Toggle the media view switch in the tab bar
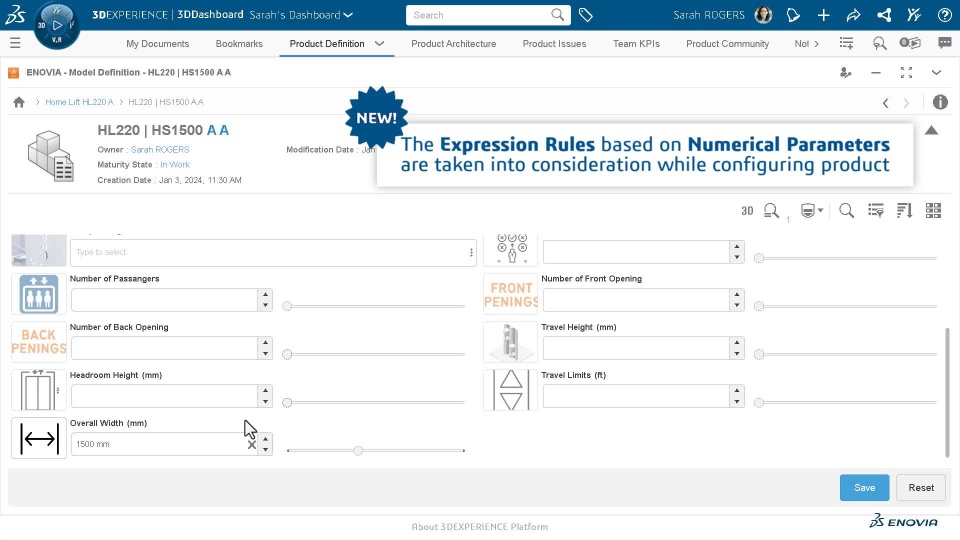The image size is (960, 540). pos(910,43)
